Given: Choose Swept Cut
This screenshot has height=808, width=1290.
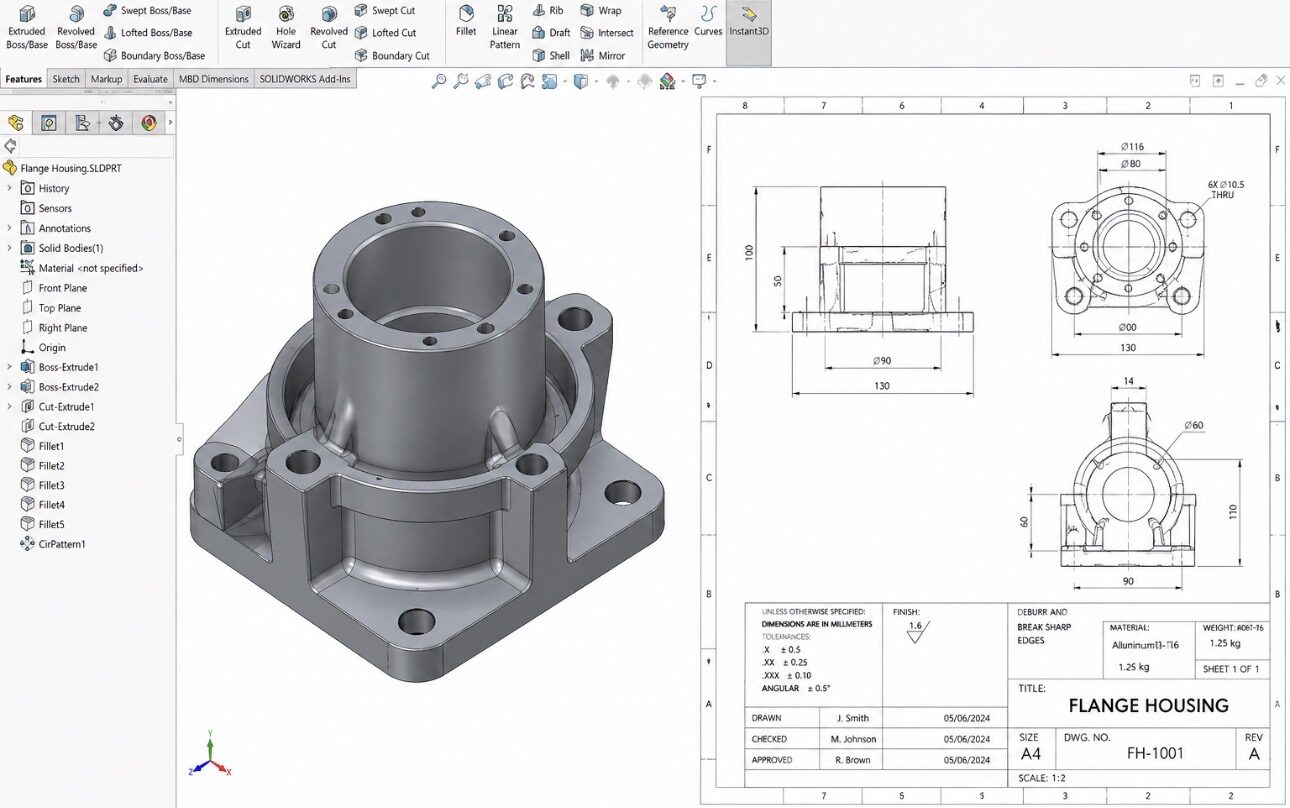Looking at the screenshot, I should [384, 10].
